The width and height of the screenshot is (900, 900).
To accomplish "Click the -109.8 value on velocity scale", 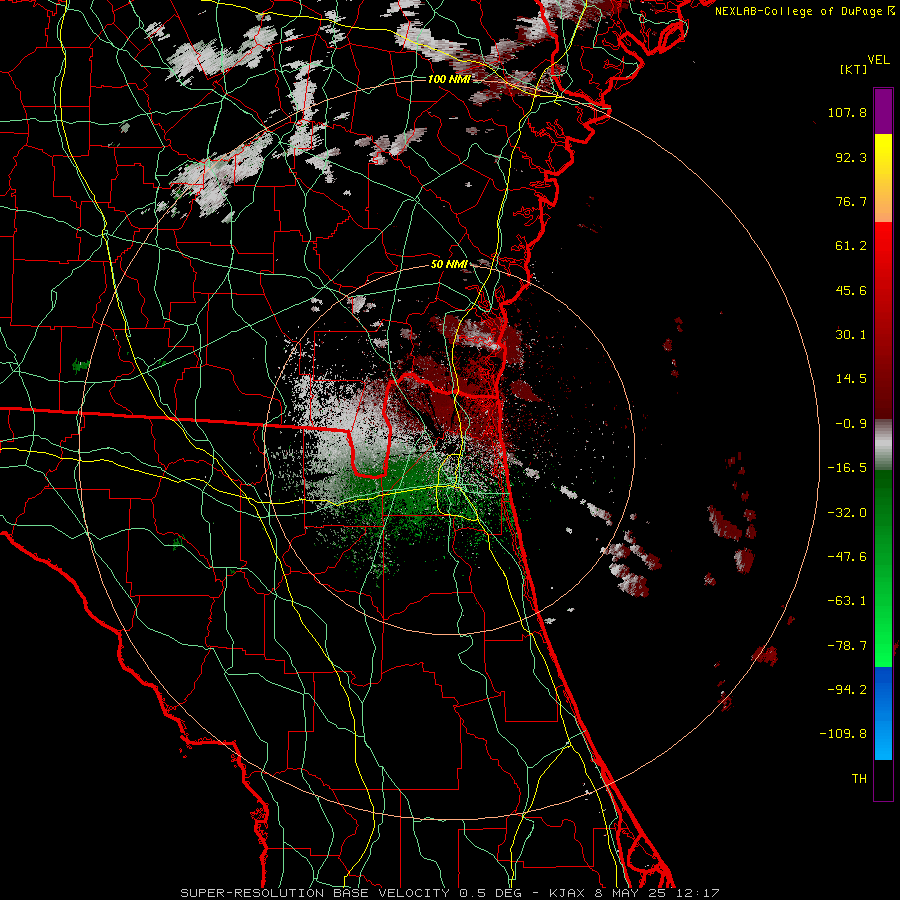I will coord(843,734).
